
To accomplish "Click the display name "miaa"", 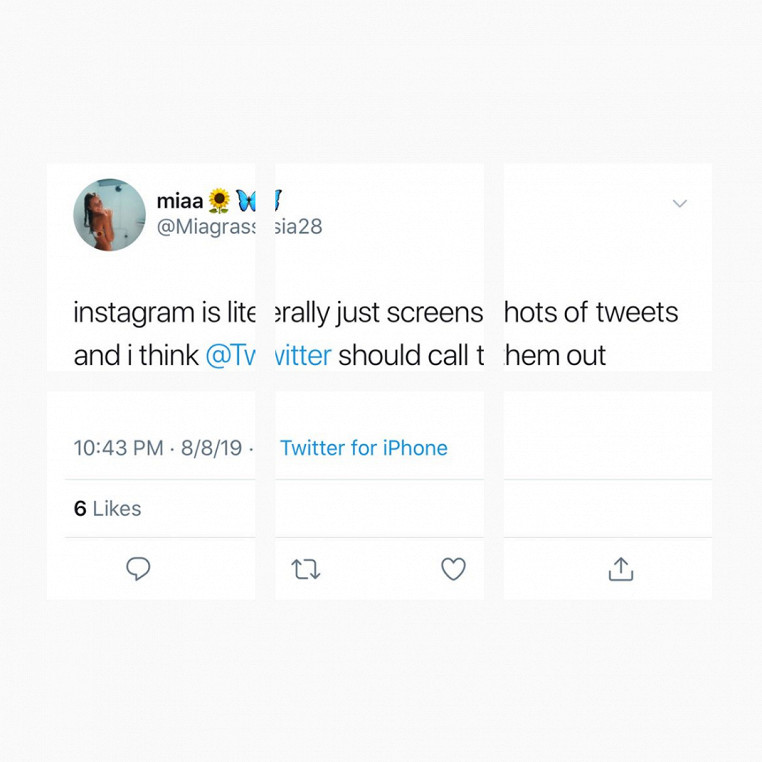I will pyautogui.click(x=180, y=202).
